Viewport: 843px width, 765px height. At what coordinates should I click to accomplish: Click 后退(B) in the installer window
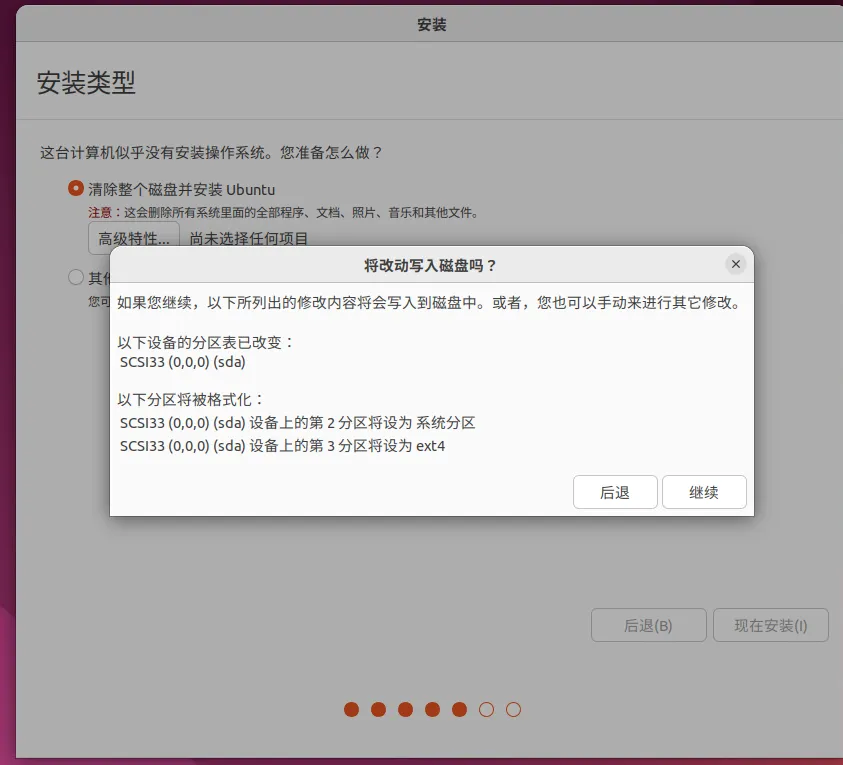(x=648, y=625)
